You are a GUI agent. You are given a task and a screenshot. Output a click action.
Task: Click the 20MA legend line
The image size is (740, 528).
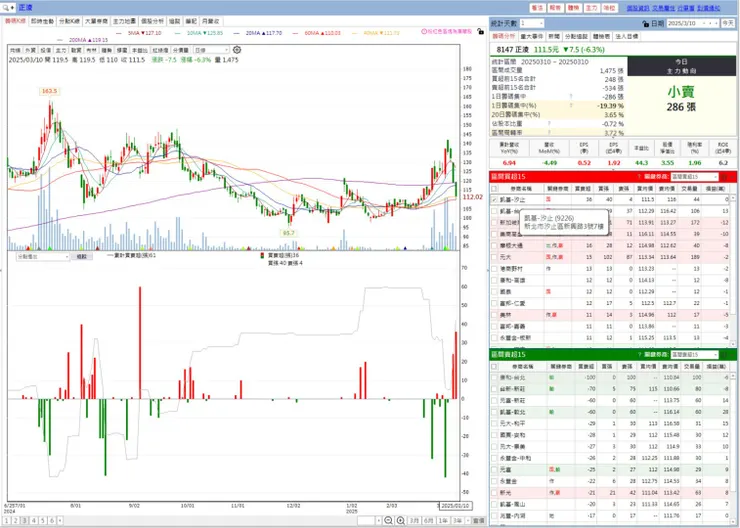(x=258, y=33)
